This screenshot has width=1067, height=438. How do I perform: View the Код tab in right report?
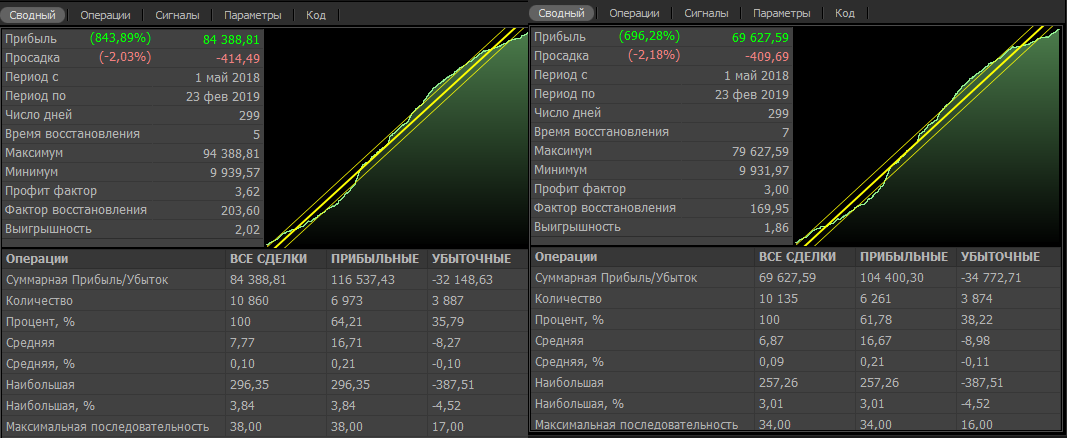pyautogui.click(x=844, y=13)
